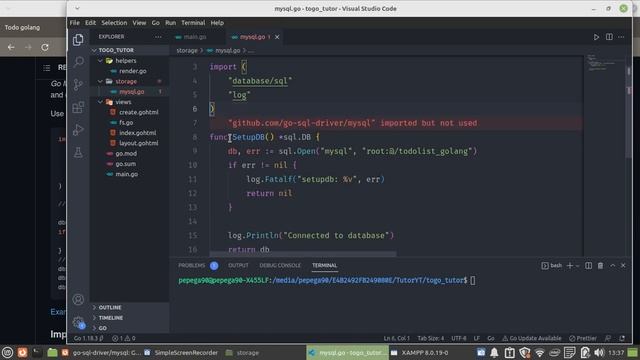Open the Search view in the activity bar
This screenshot has height=360, width=640.
click(x=78, y=62)
